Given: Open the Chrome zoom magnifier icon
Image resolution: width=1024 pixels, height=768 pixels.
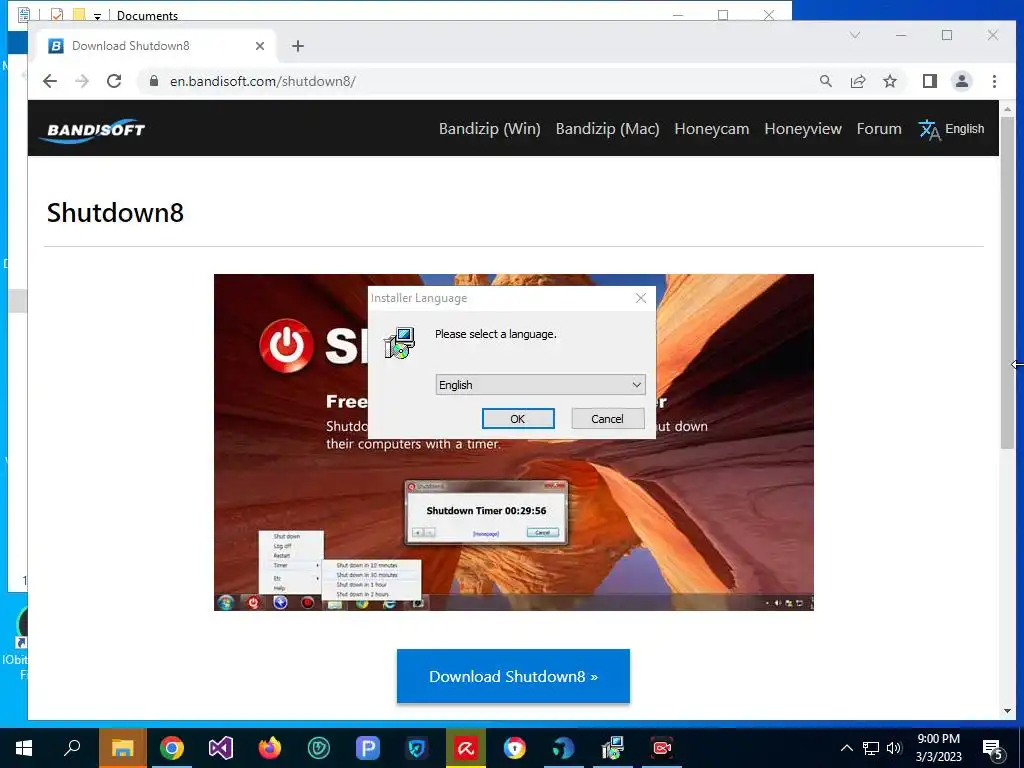Looking at the screenshot, I should [825, 81].
